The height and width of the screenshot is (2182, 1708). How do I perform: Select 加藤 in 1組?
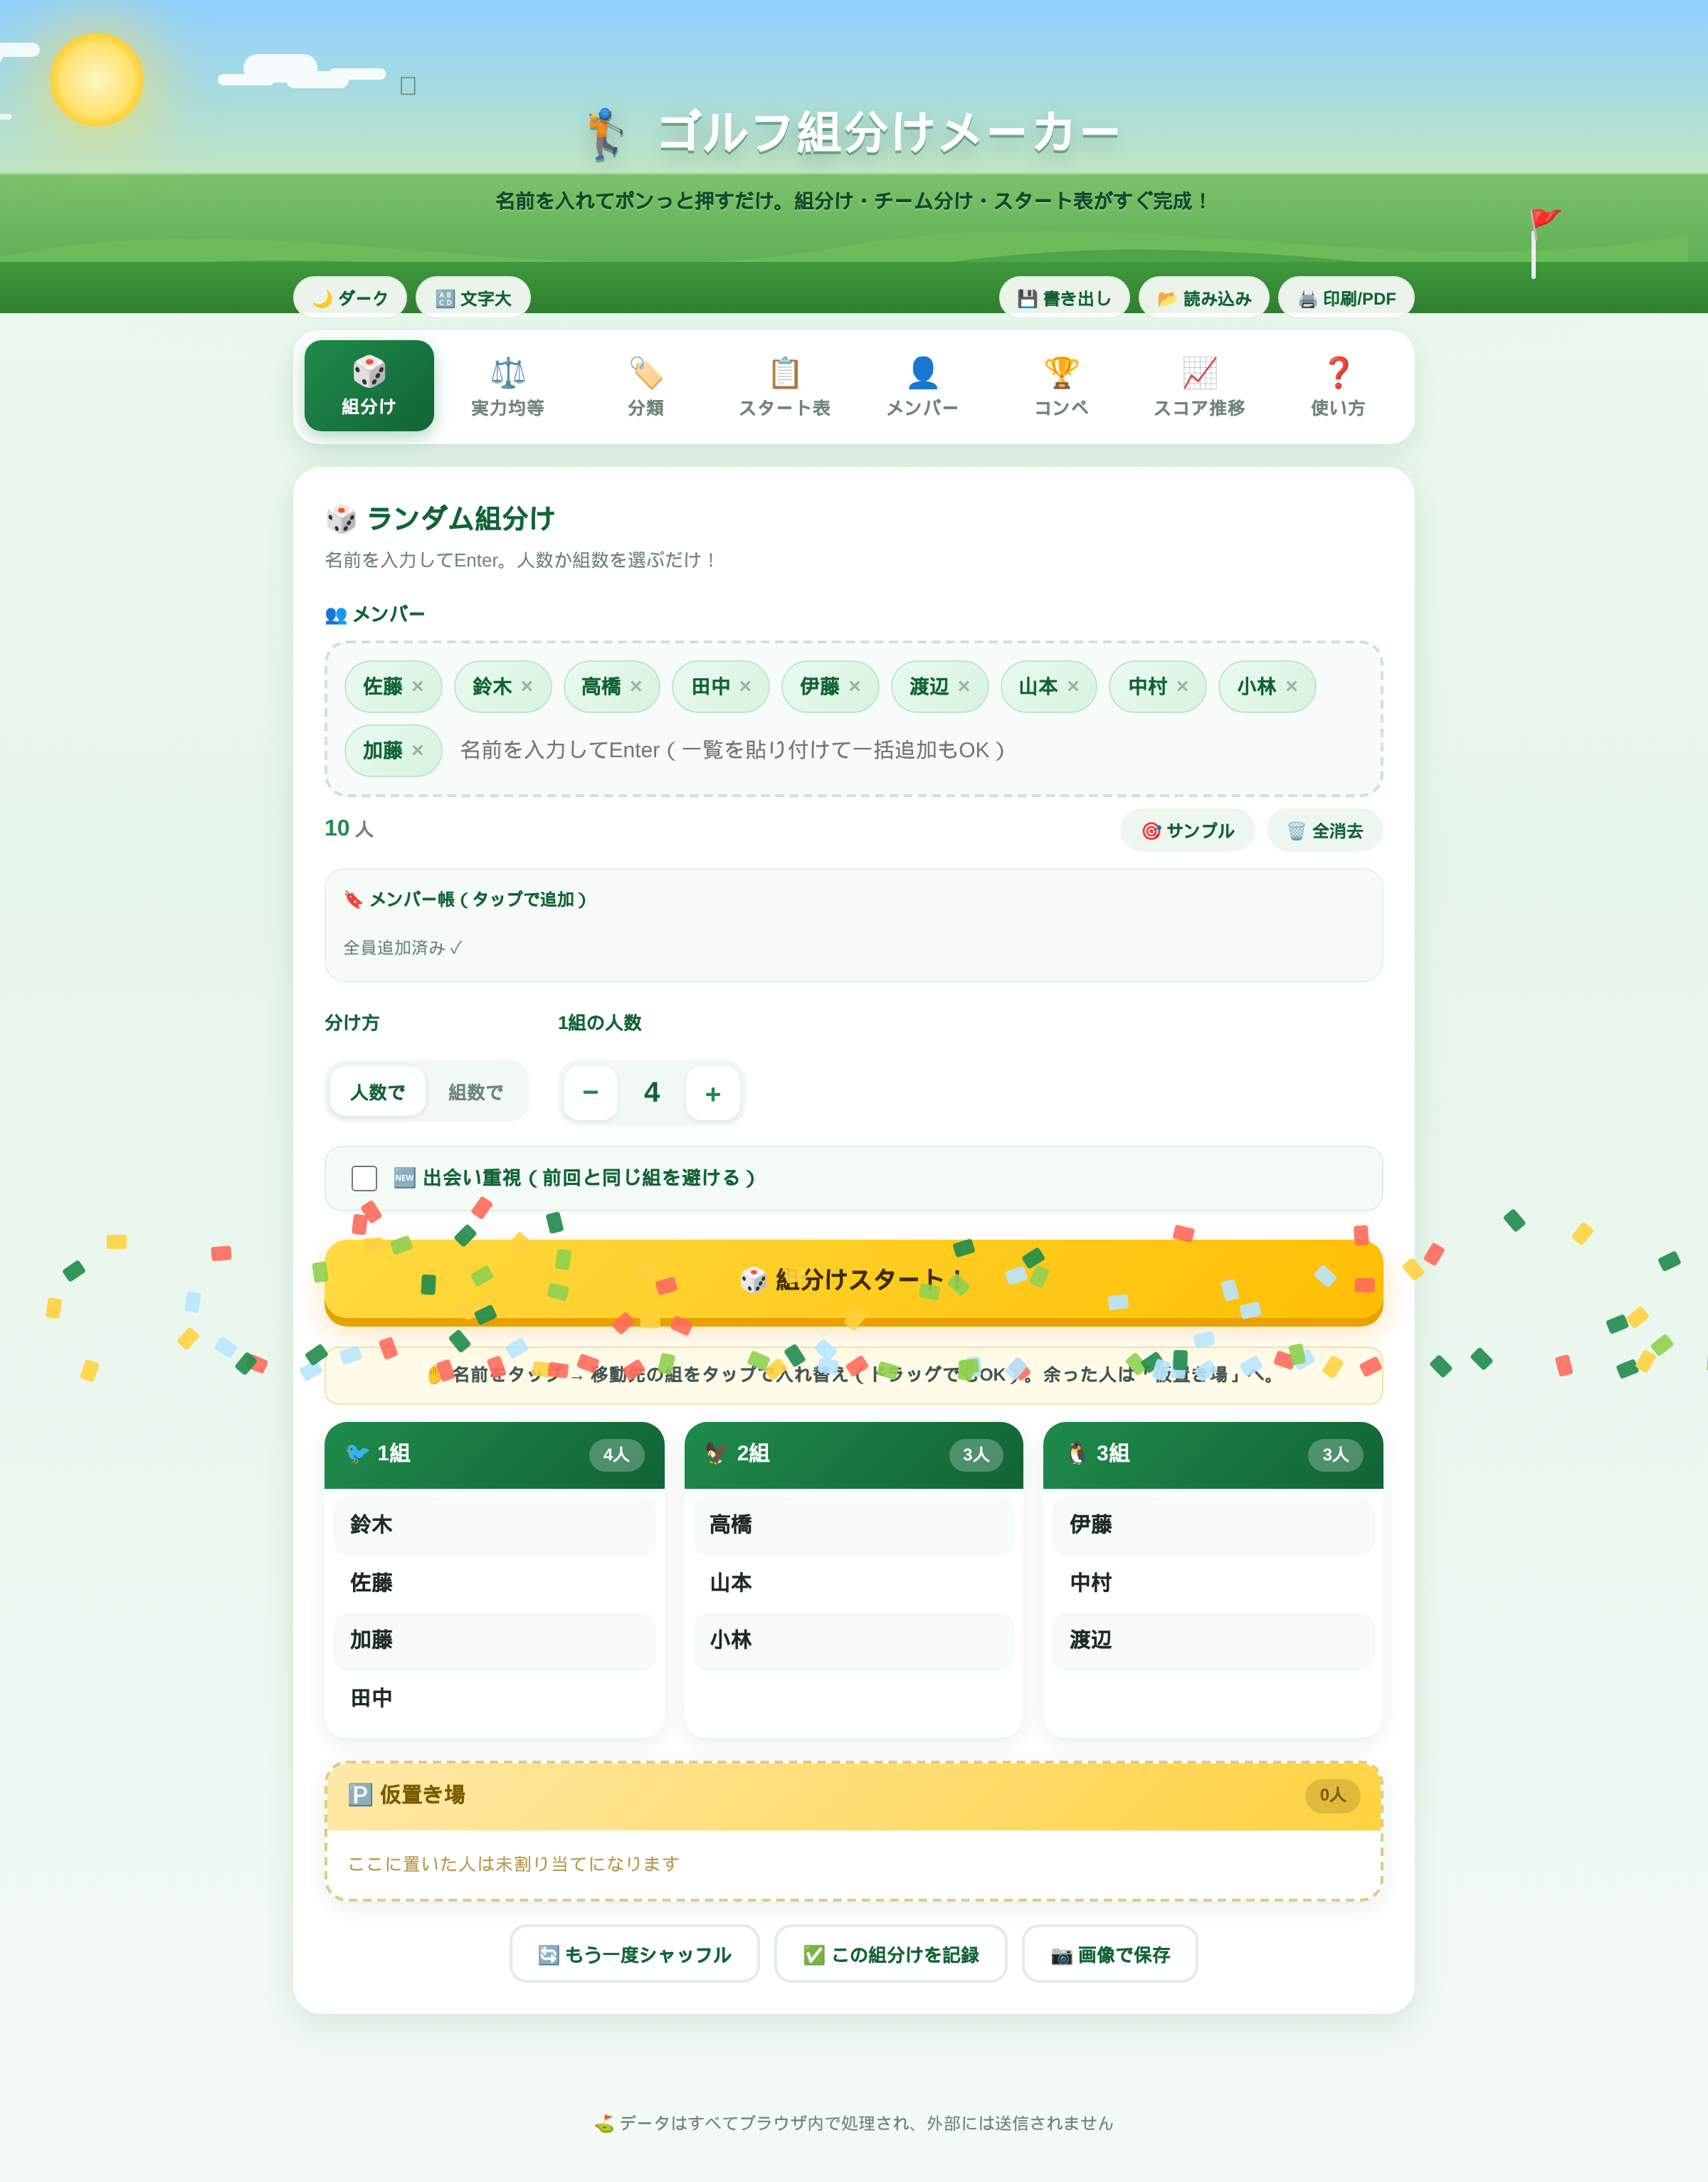click(494, 1640)
